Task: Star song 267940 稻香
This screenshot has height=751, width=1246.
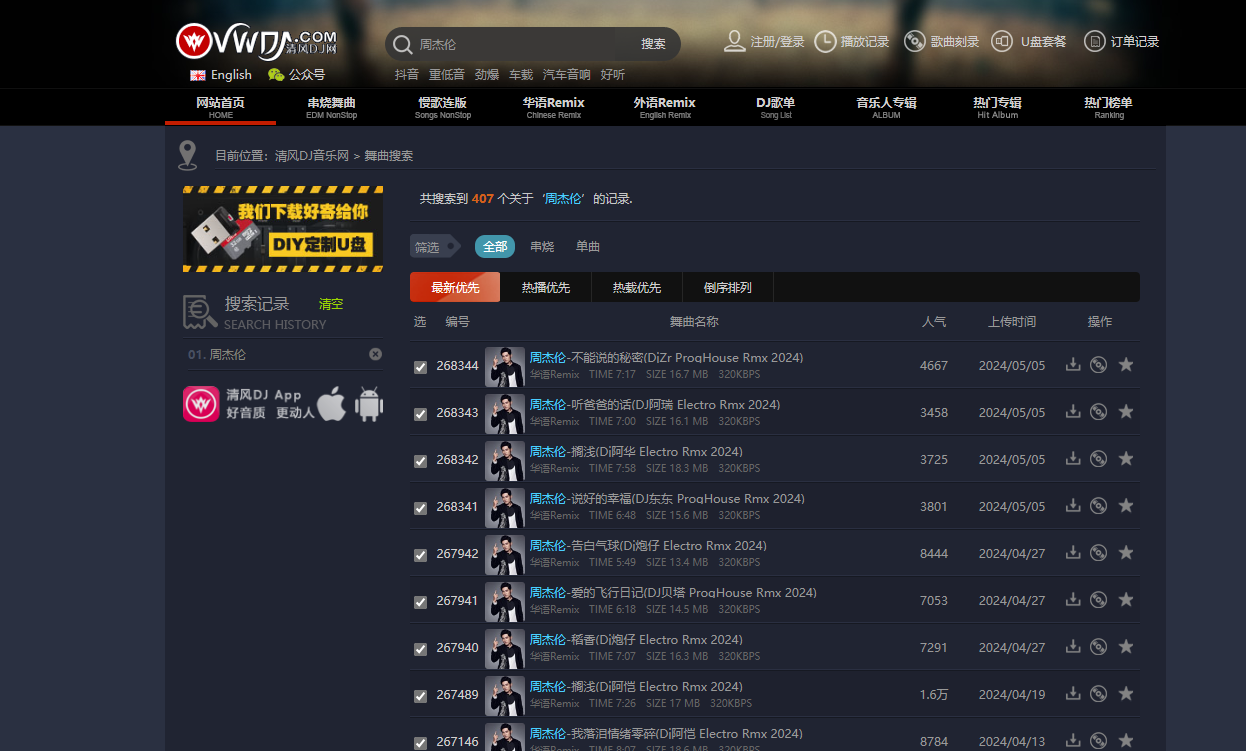Action: (x=1126, y=647)
